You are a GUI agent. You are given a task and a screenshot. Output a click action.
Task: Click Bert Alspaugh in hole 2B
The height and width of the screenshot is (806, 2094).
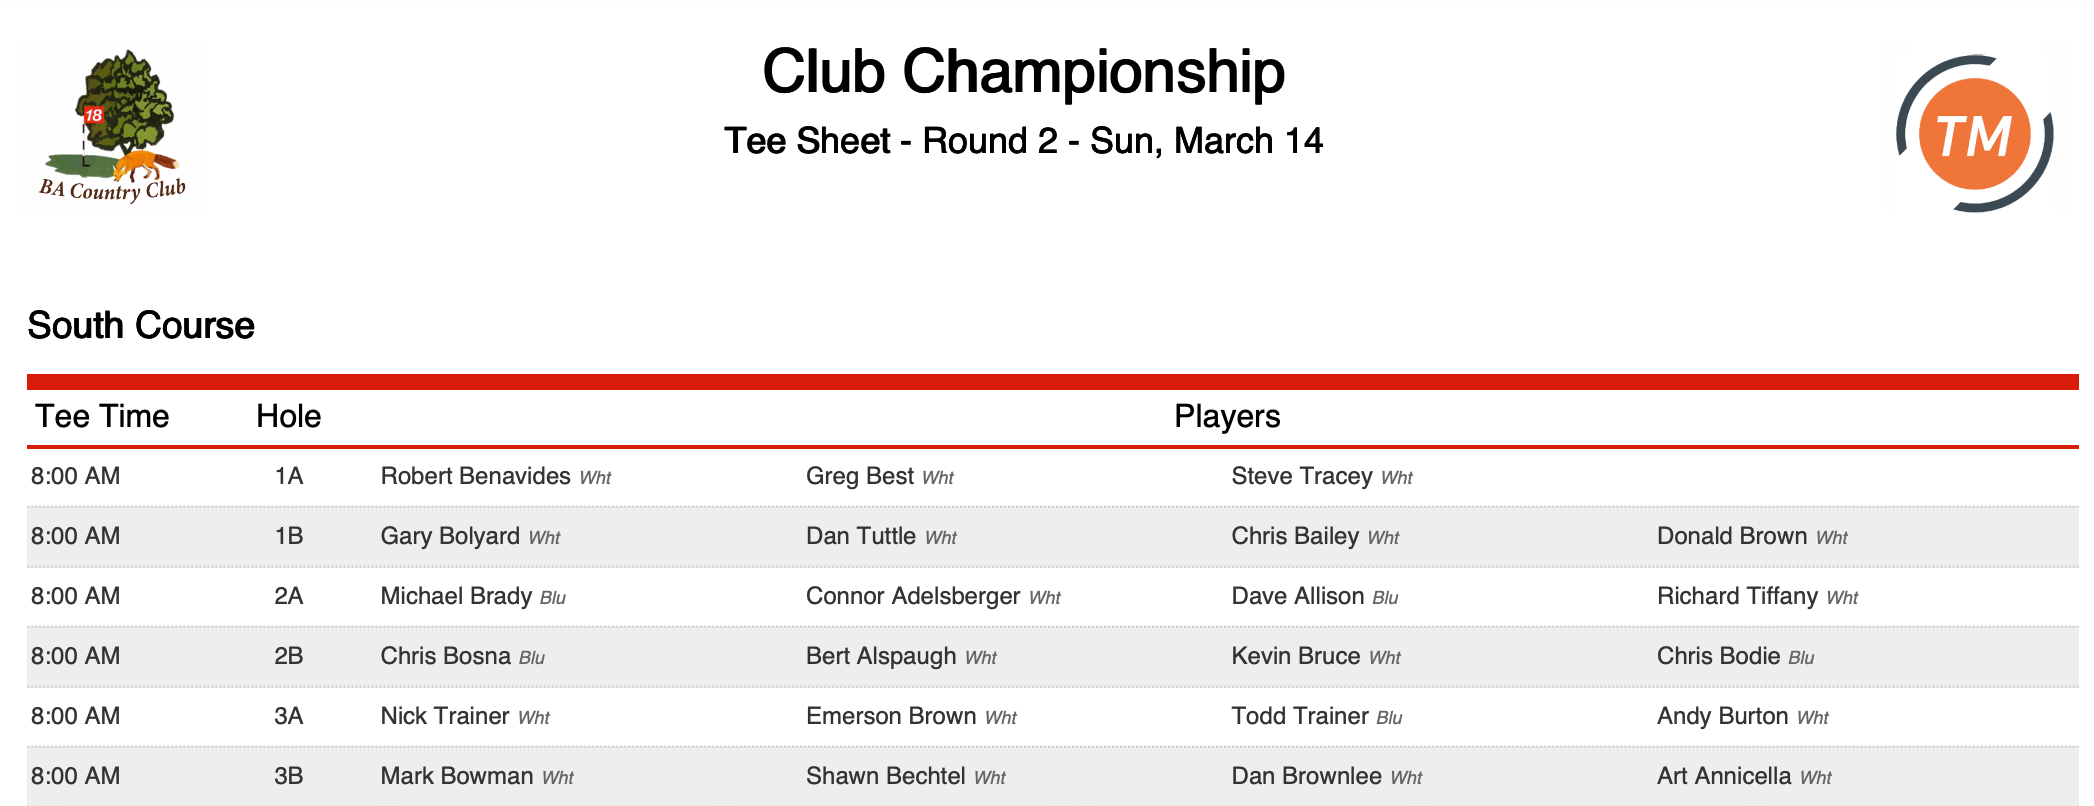point(881,656)
